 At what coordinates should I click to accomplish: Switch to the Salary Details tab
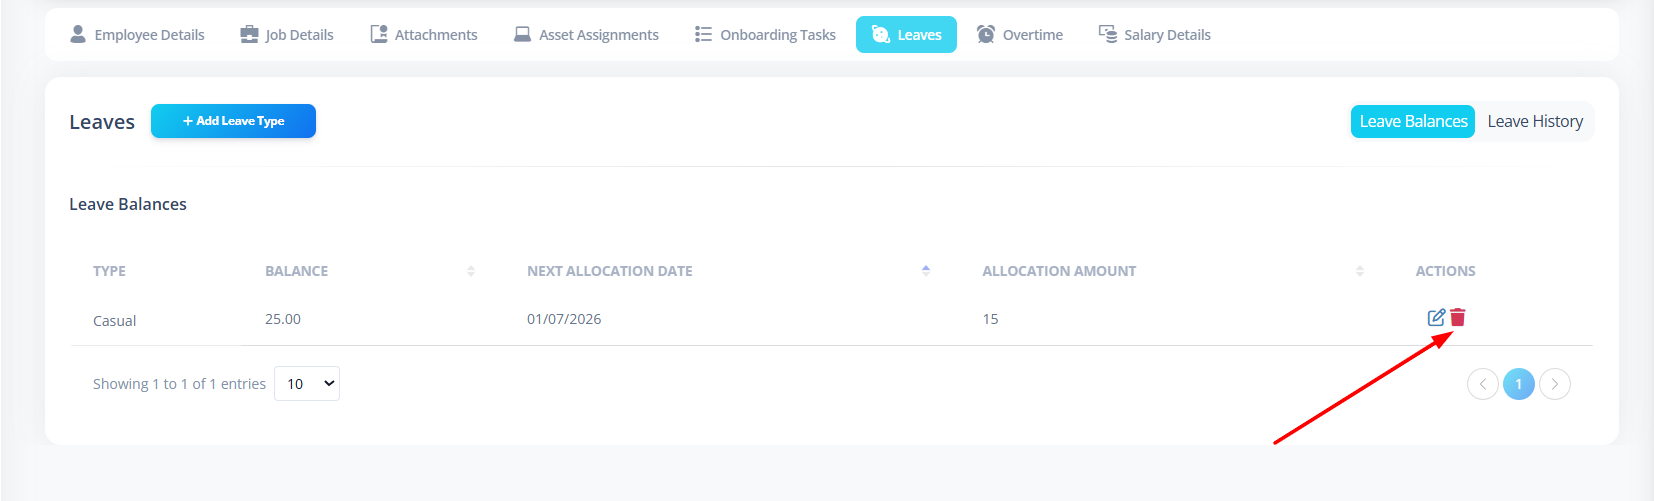click(x=1154, y=35)
